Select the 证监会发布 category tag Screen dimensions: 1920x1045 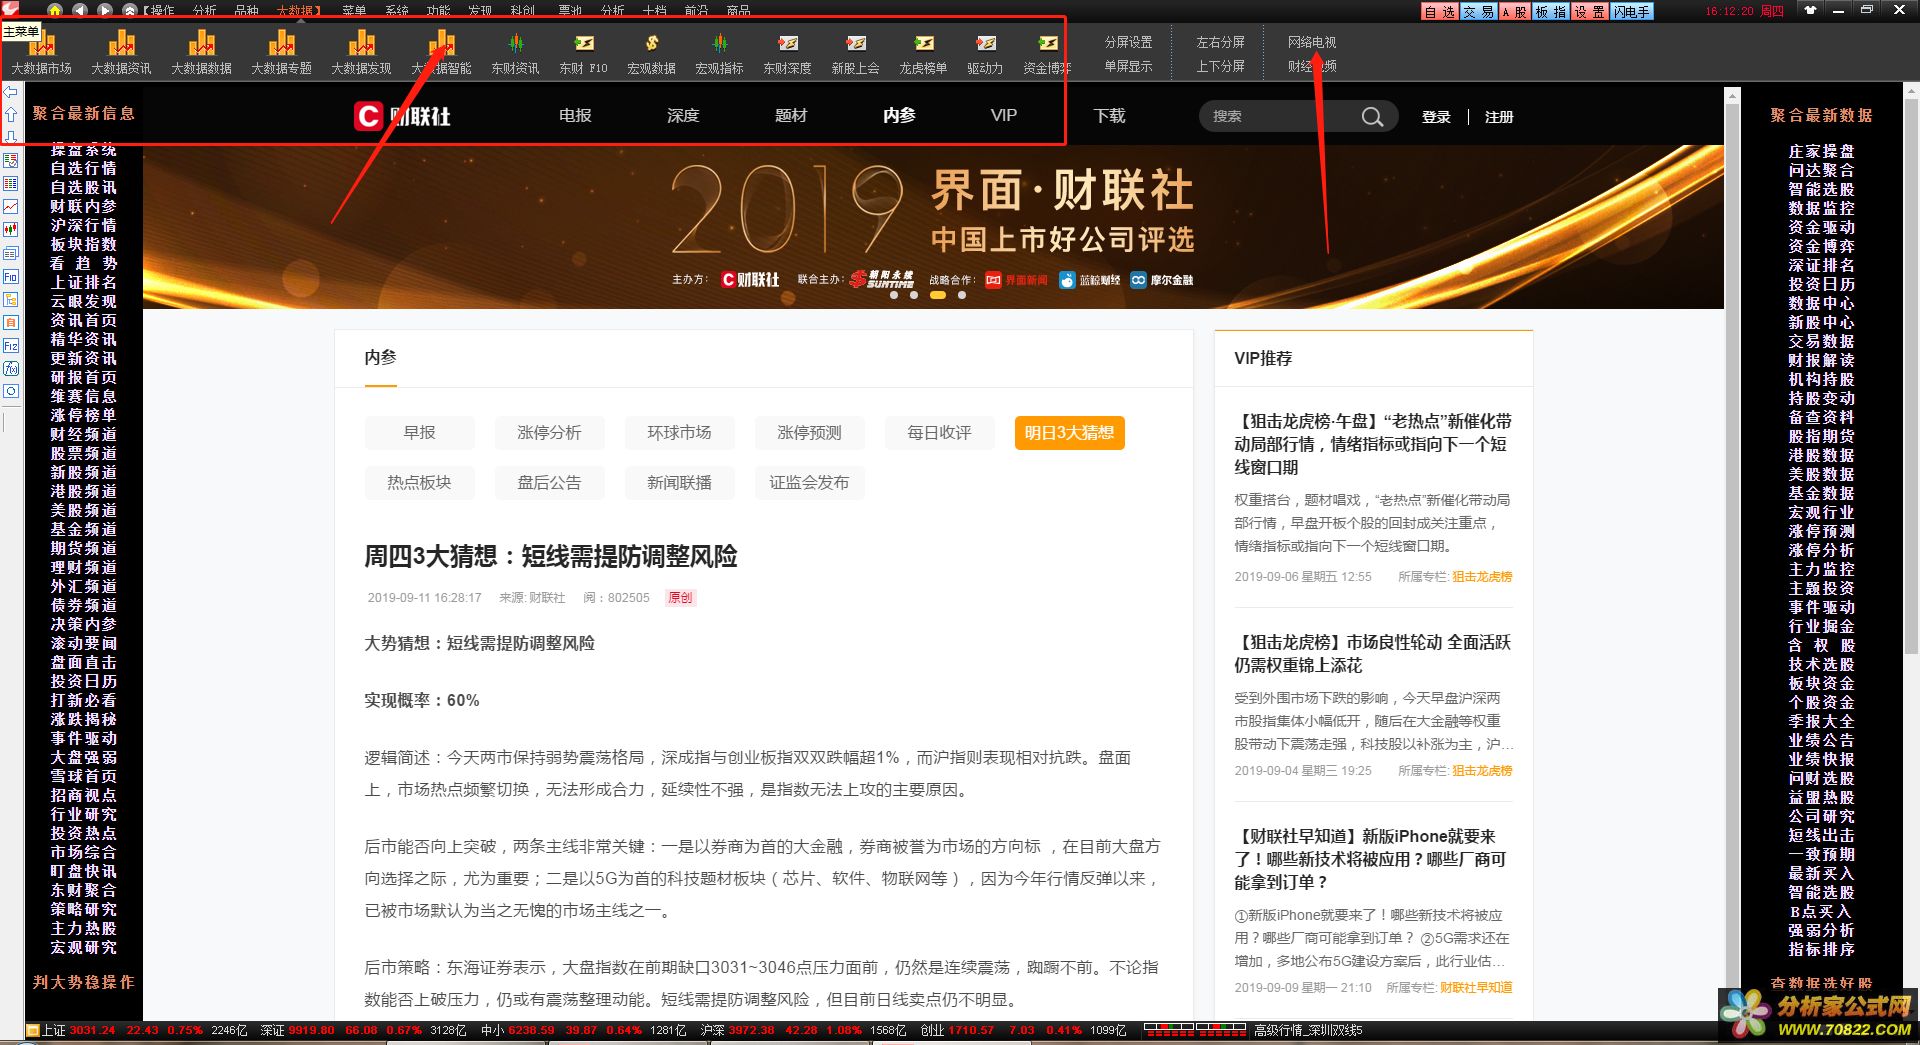tap(809, 482)
